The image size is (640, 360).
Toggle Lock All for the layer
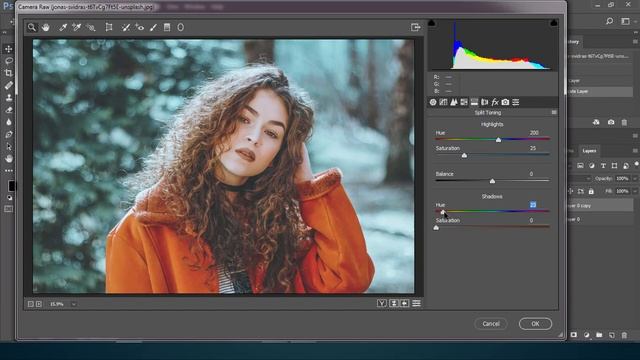[x=591, y=191]
